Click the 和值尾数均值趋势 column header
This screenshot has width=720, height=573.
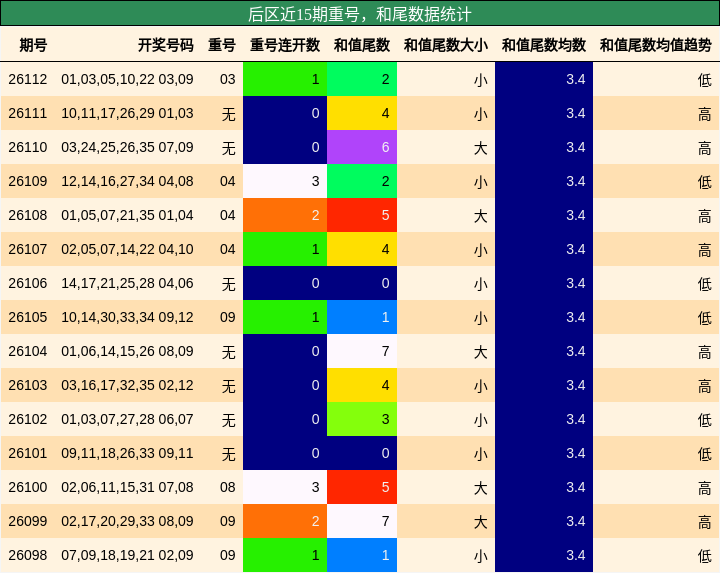[656, 45]
